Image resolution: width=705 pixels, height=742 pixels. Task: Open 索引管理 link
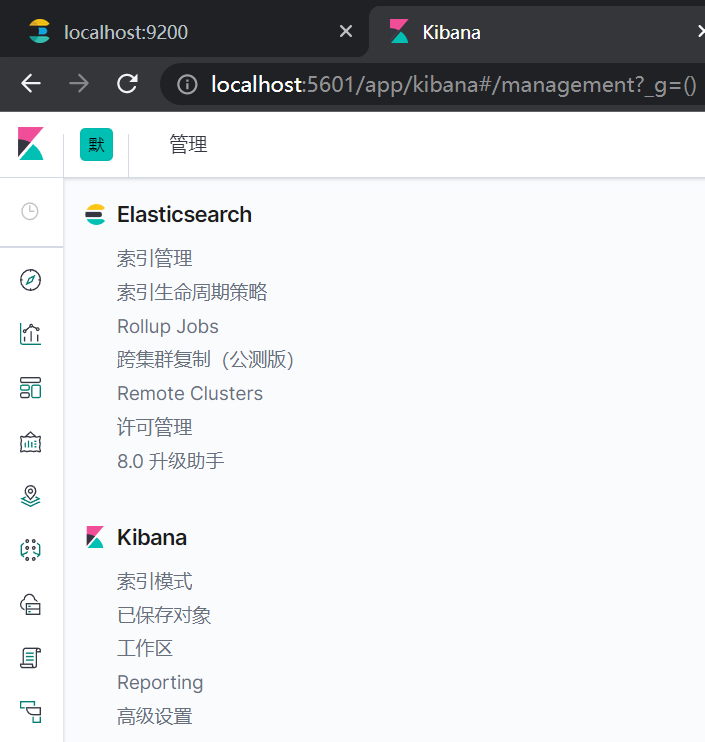coord(155,258)
